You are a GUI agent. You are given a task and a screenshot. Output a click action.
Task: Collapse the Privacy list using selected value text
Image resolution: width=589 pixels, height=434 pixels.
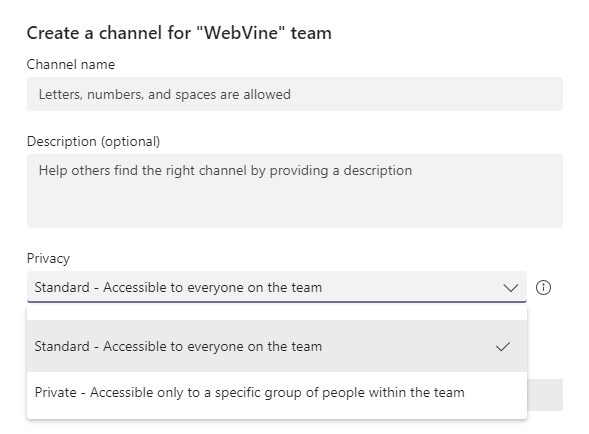tap(178, 287)
